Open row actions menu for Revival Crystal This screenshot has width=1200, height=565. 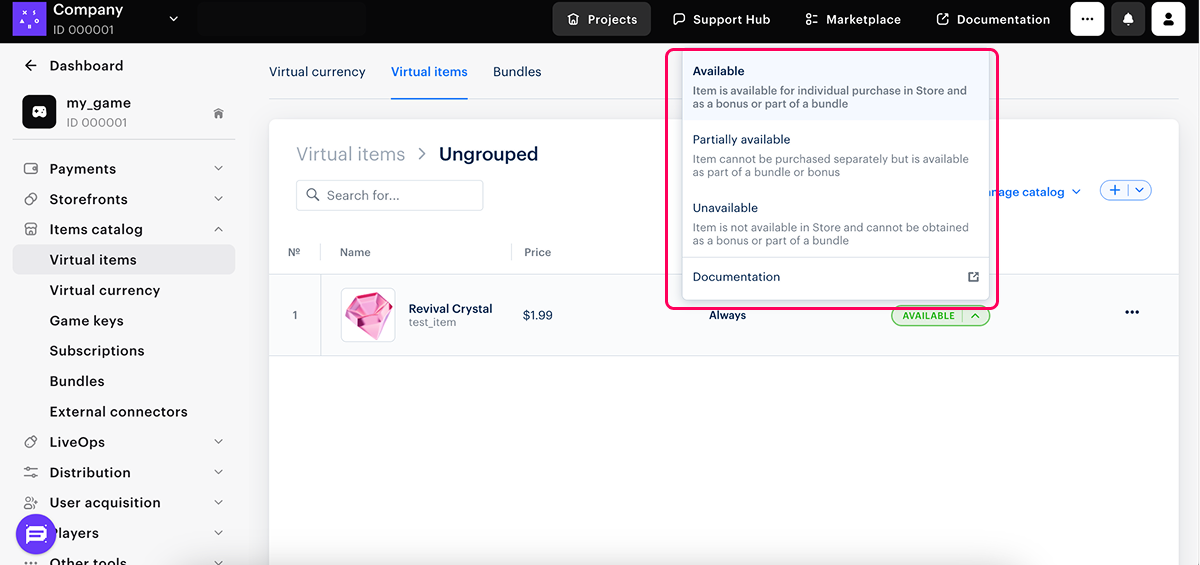click(x=1131, y=313)
